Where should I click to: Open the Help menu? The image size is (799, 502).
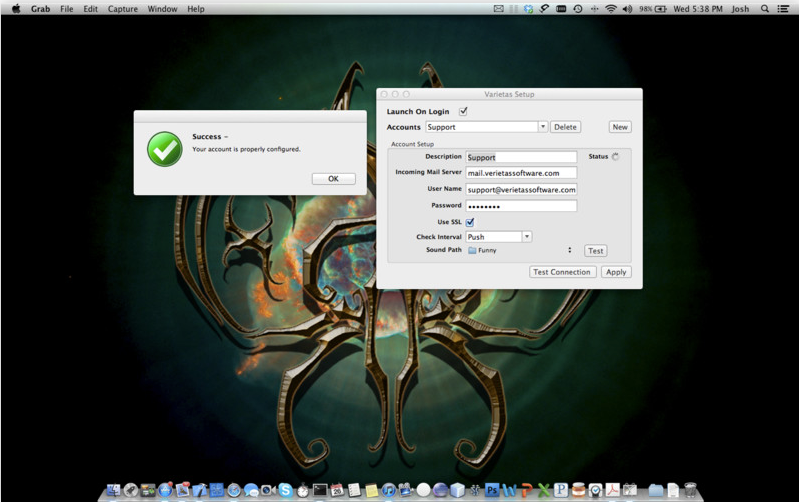pyautogui.click(x=196, y=9)
